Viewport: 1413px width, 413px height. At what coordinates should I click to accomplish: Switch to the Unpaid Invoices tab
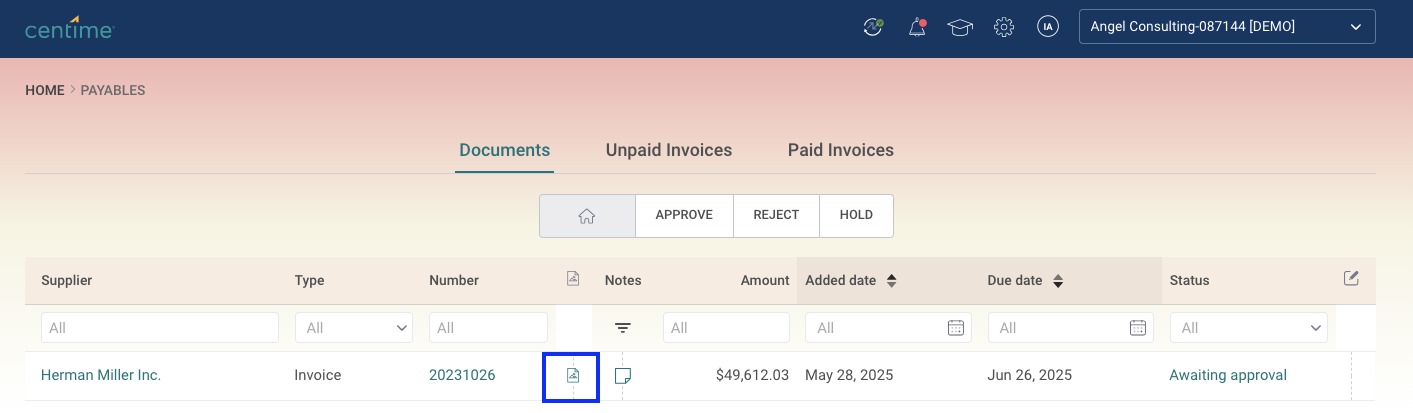click(669, 150)
